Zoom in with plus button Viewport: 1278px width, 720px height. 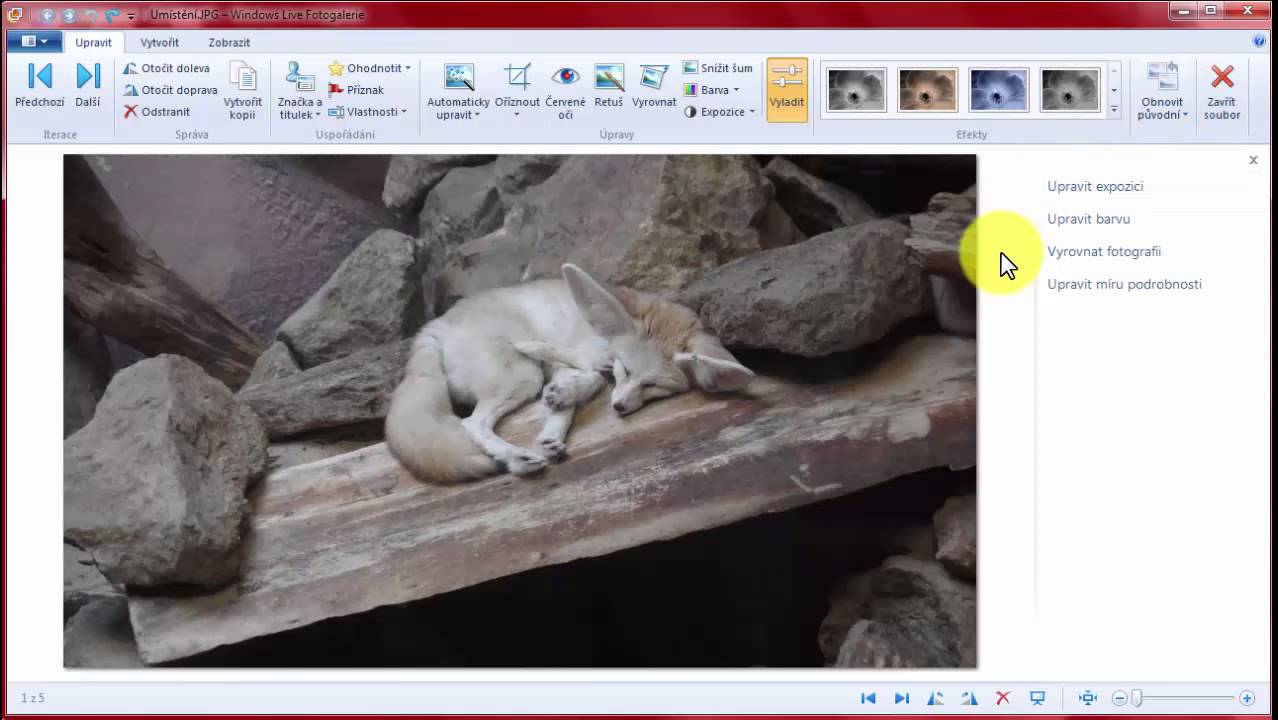pyautogui.click(x=1247, y=698)
